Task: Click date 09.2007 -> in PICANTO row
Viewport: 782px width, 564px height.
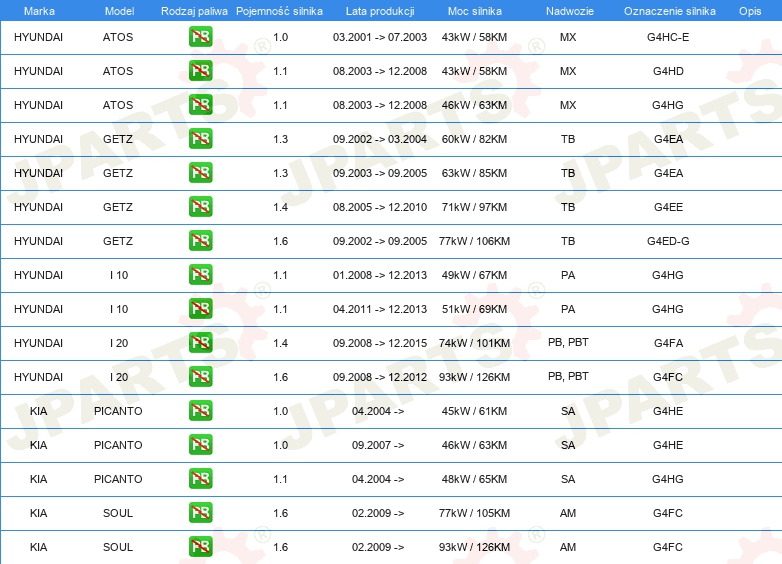Action: click(x=378, y=445)
